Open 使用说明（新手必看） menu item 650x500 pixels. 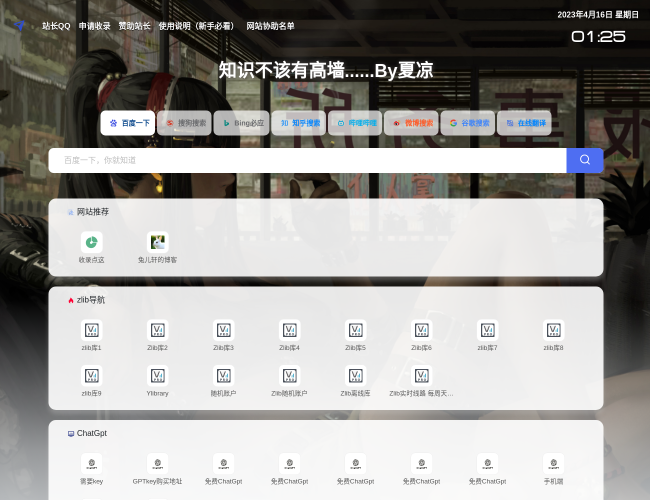198,26
